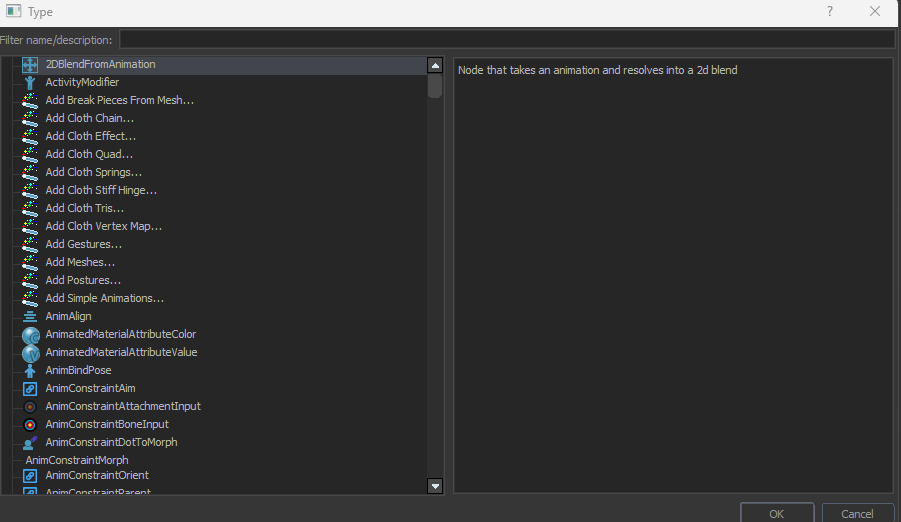Select the Add Cloth Vertex Map… entry
901x522 pixels.
[x=103, y=226]
